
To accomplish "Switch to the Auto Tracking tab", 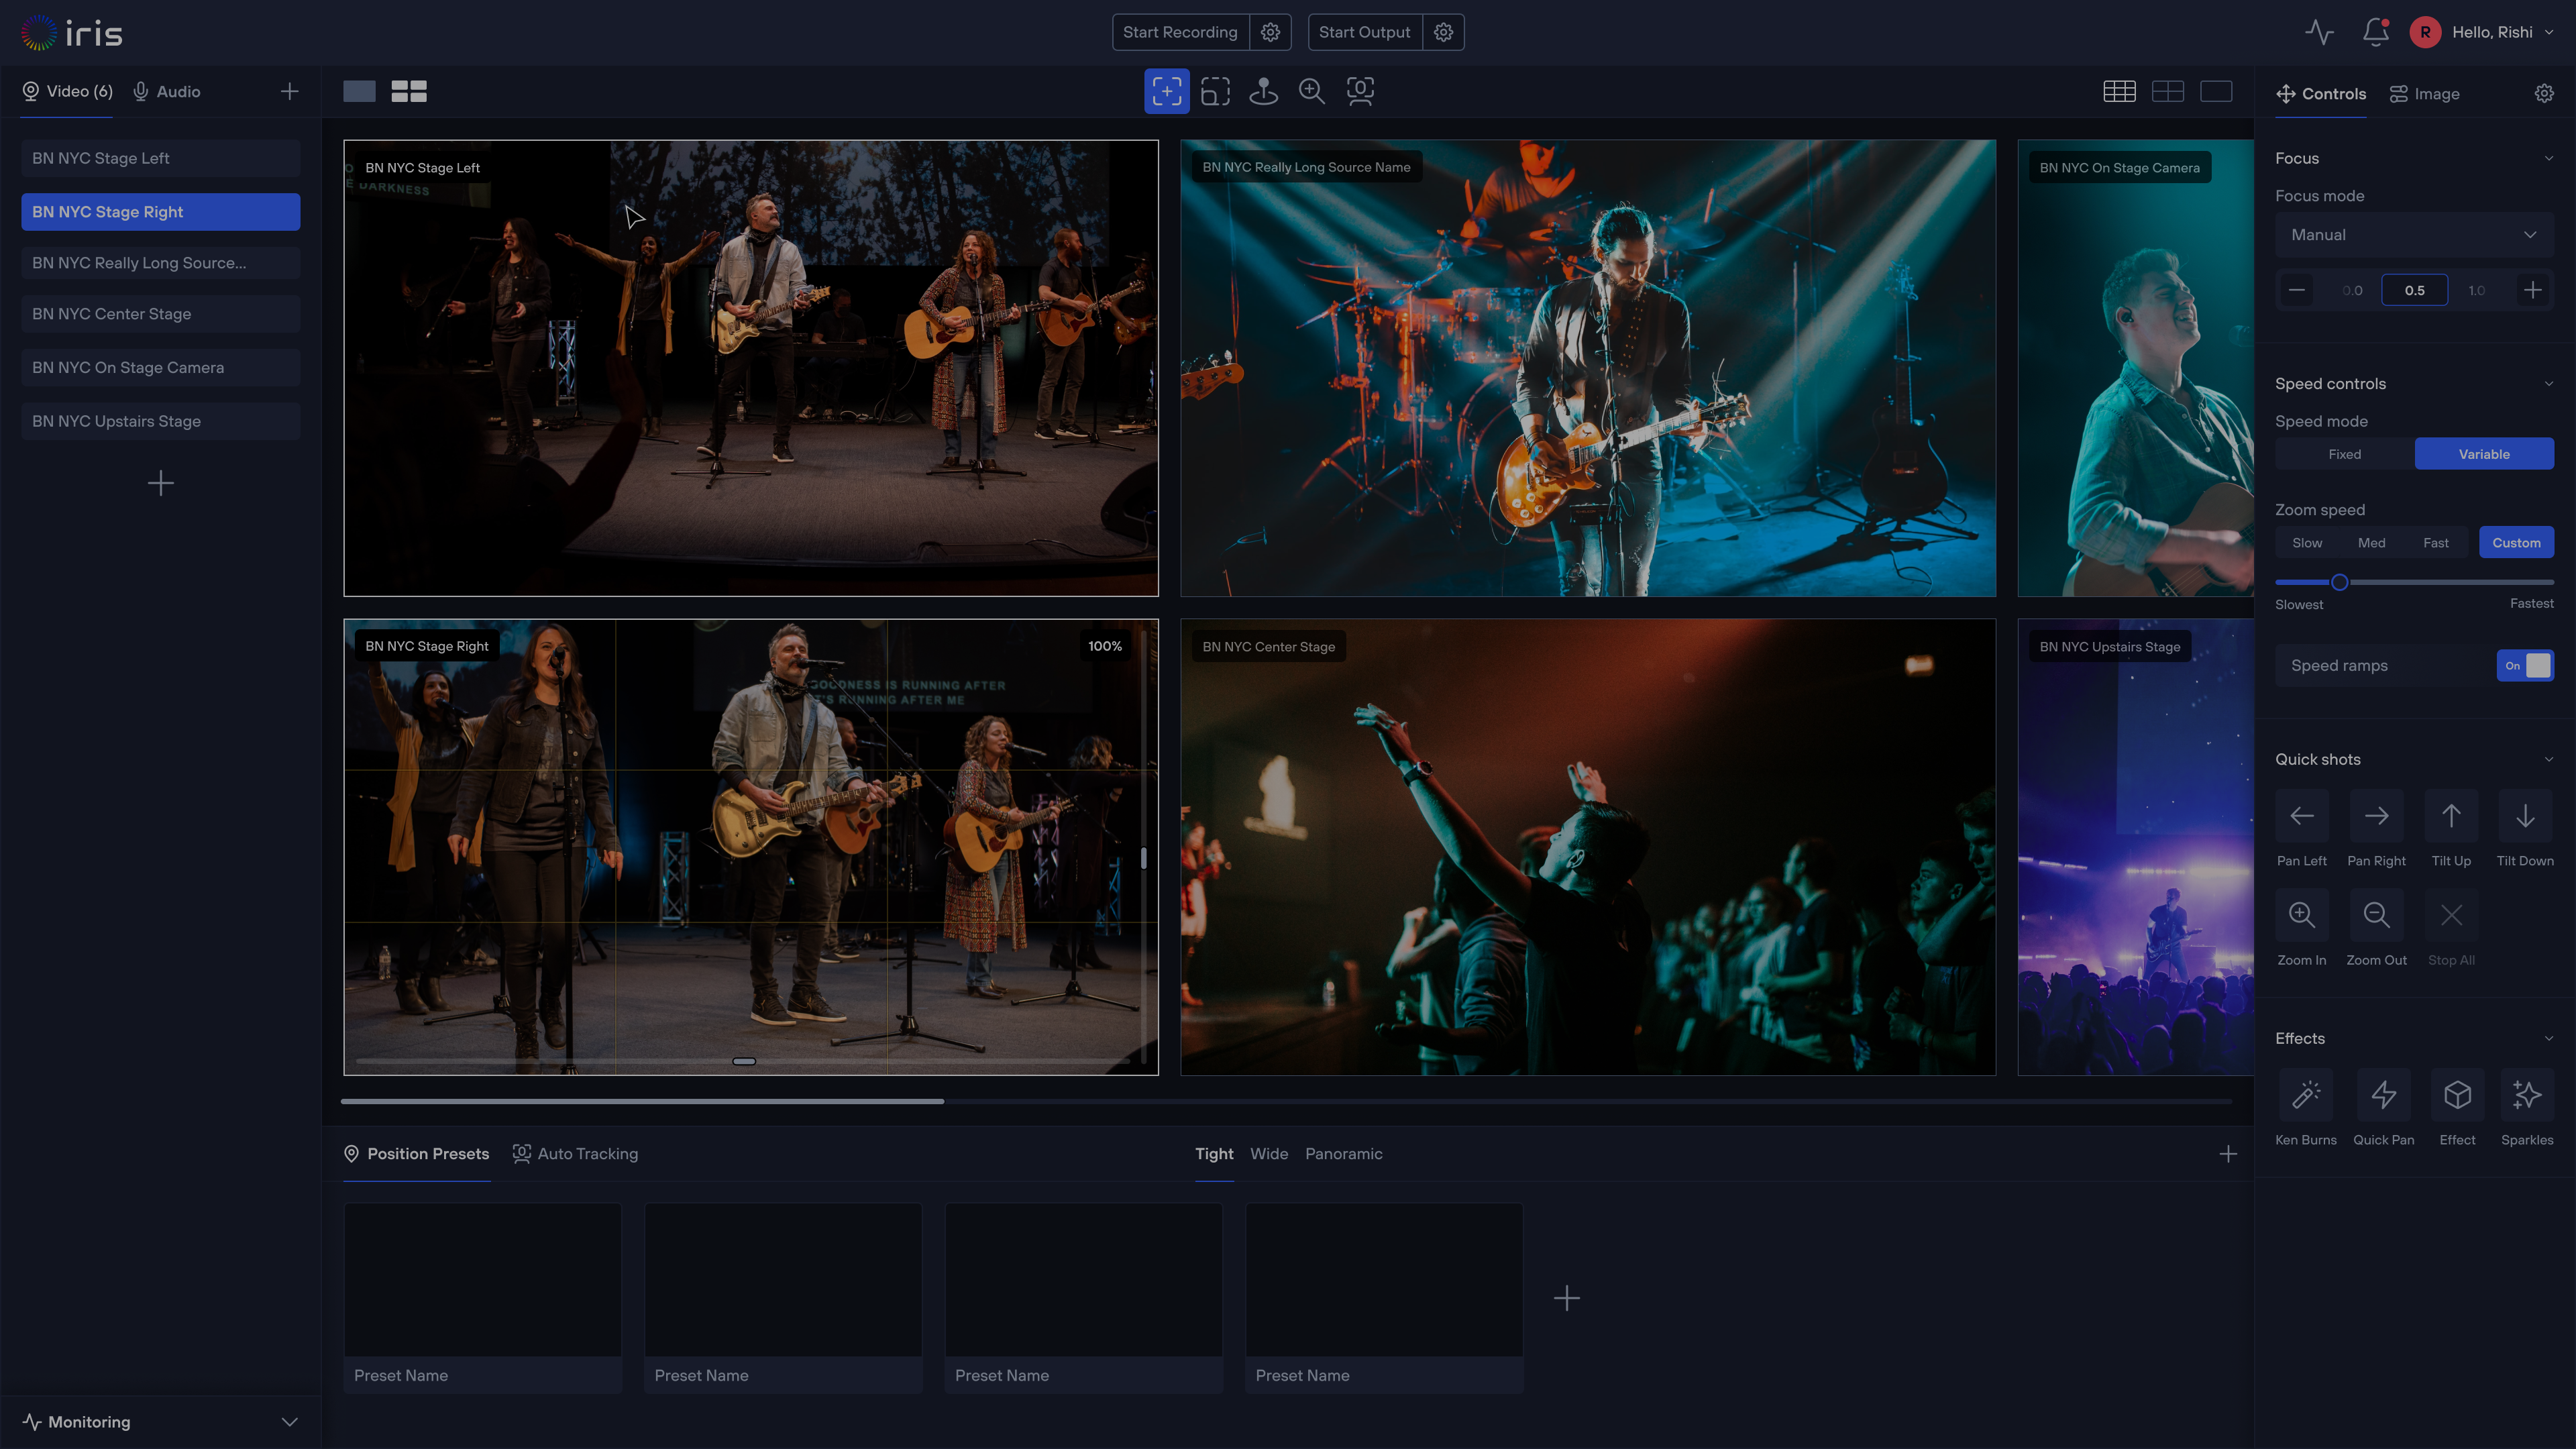I will 575,1153.
